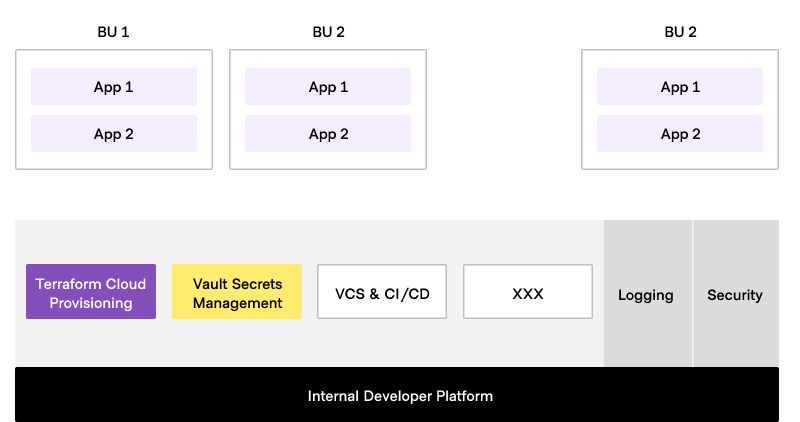Click App 1 inside the BU 1 box

(x=113, y=87)
